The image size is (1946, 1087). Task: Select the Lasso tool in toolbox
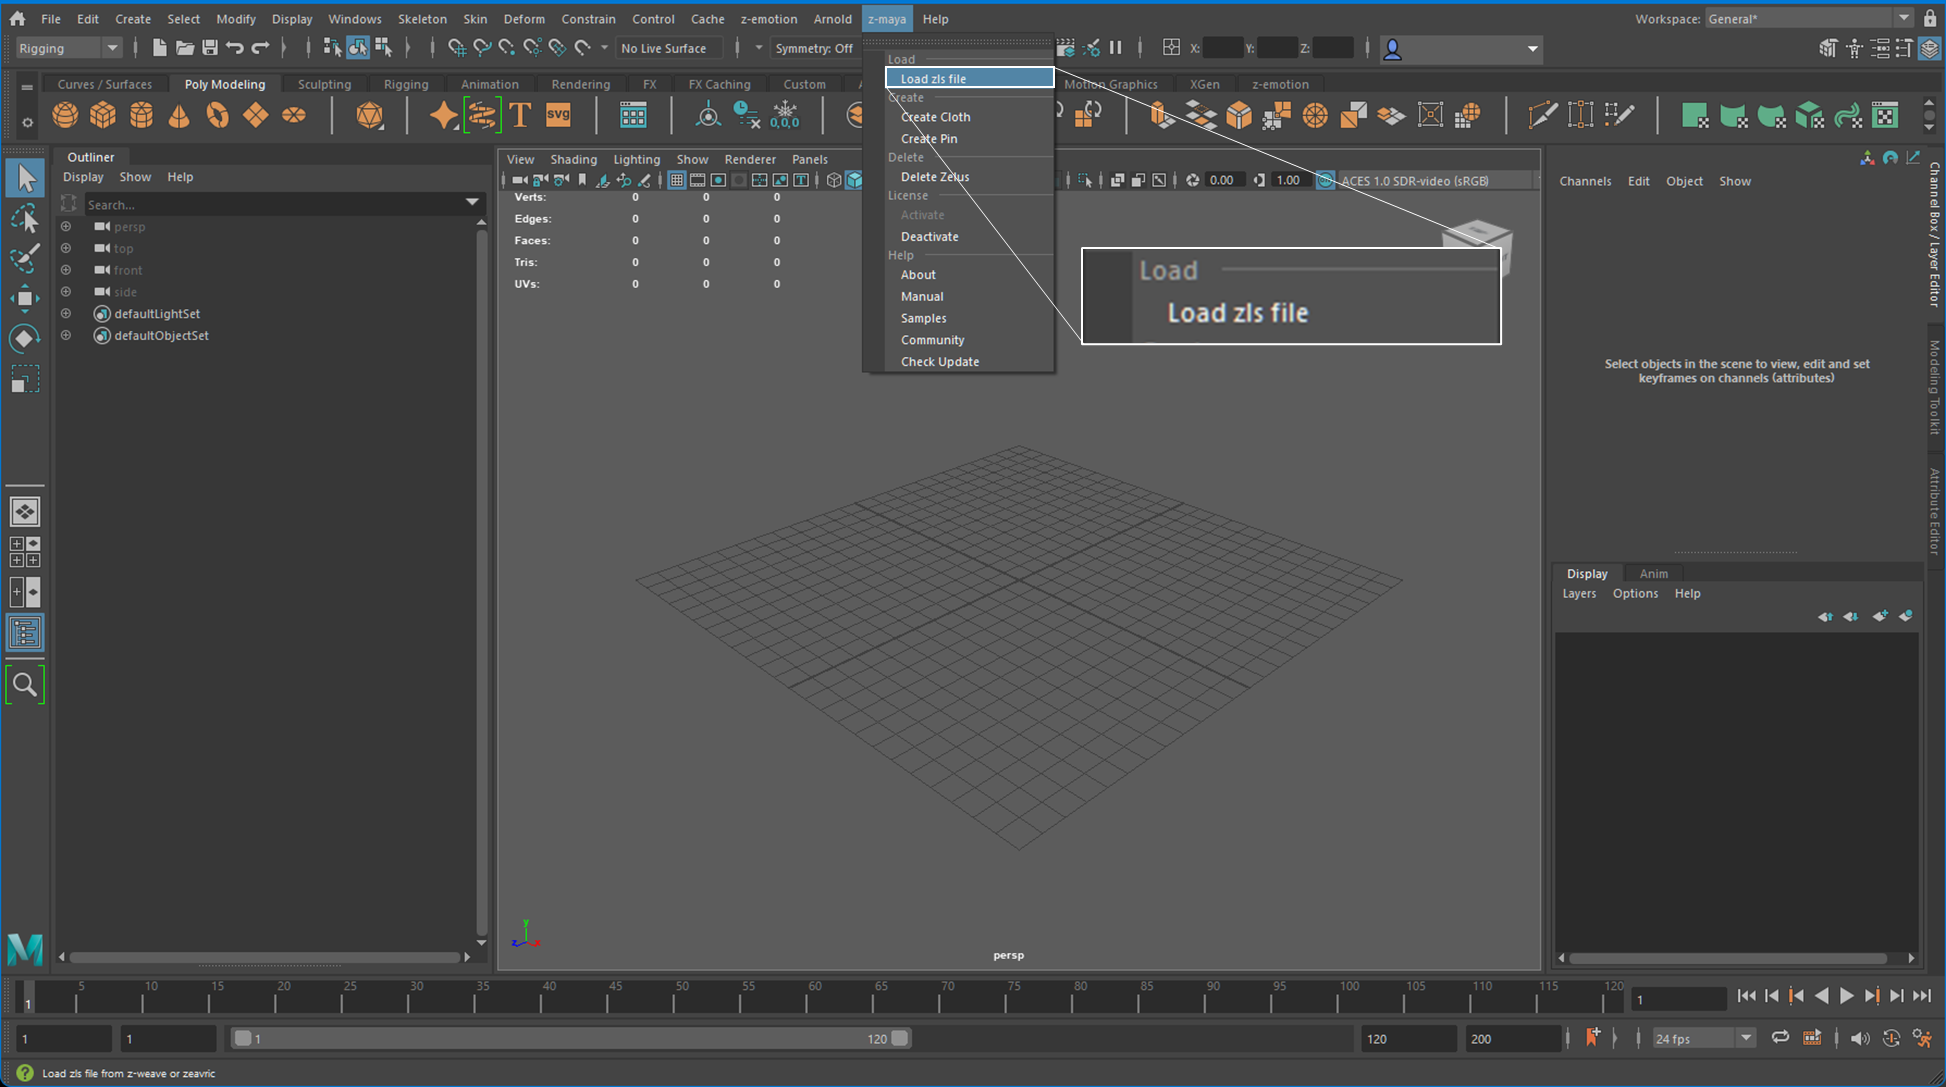[x=25, y=219]
